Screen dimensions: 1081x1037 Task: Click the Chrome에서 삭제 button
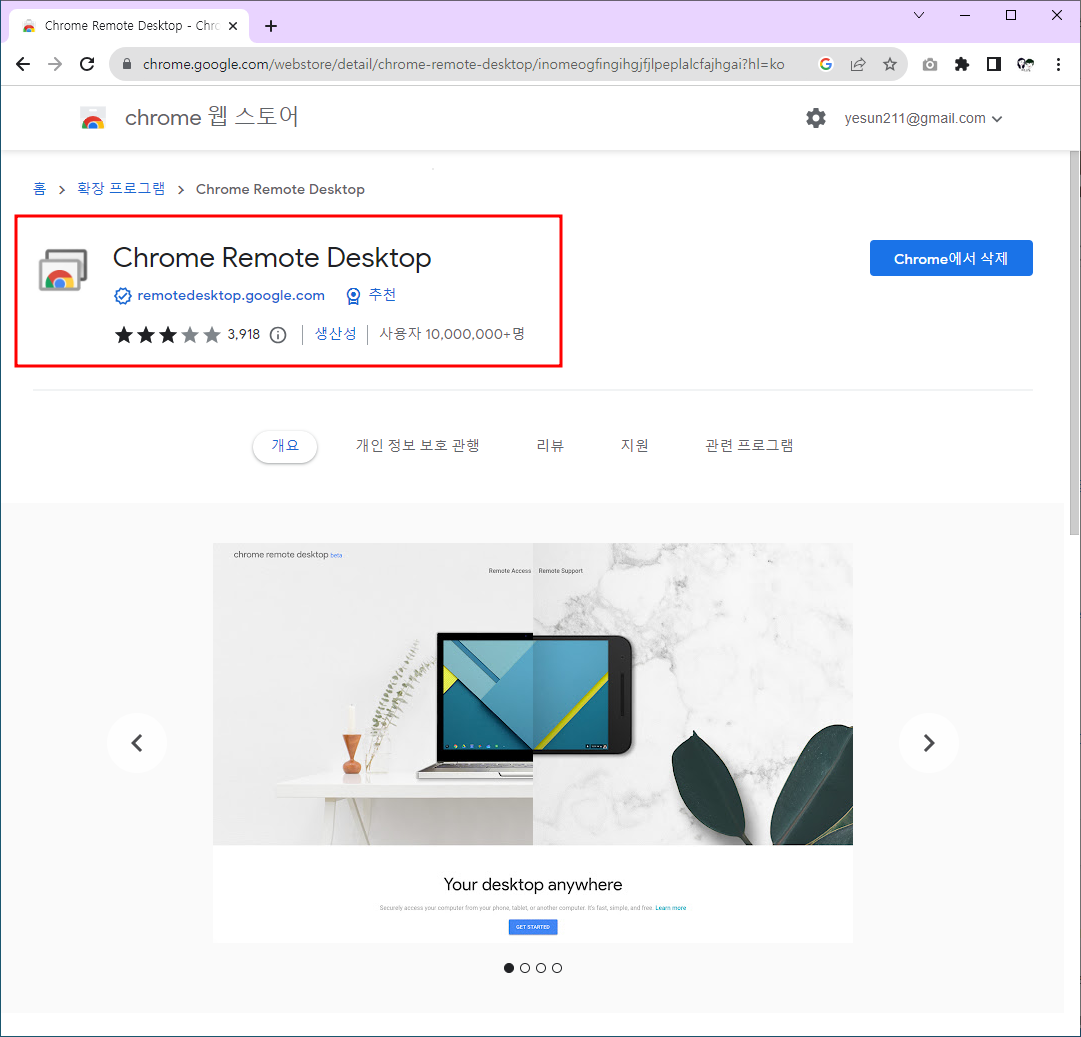coord(951,259)
